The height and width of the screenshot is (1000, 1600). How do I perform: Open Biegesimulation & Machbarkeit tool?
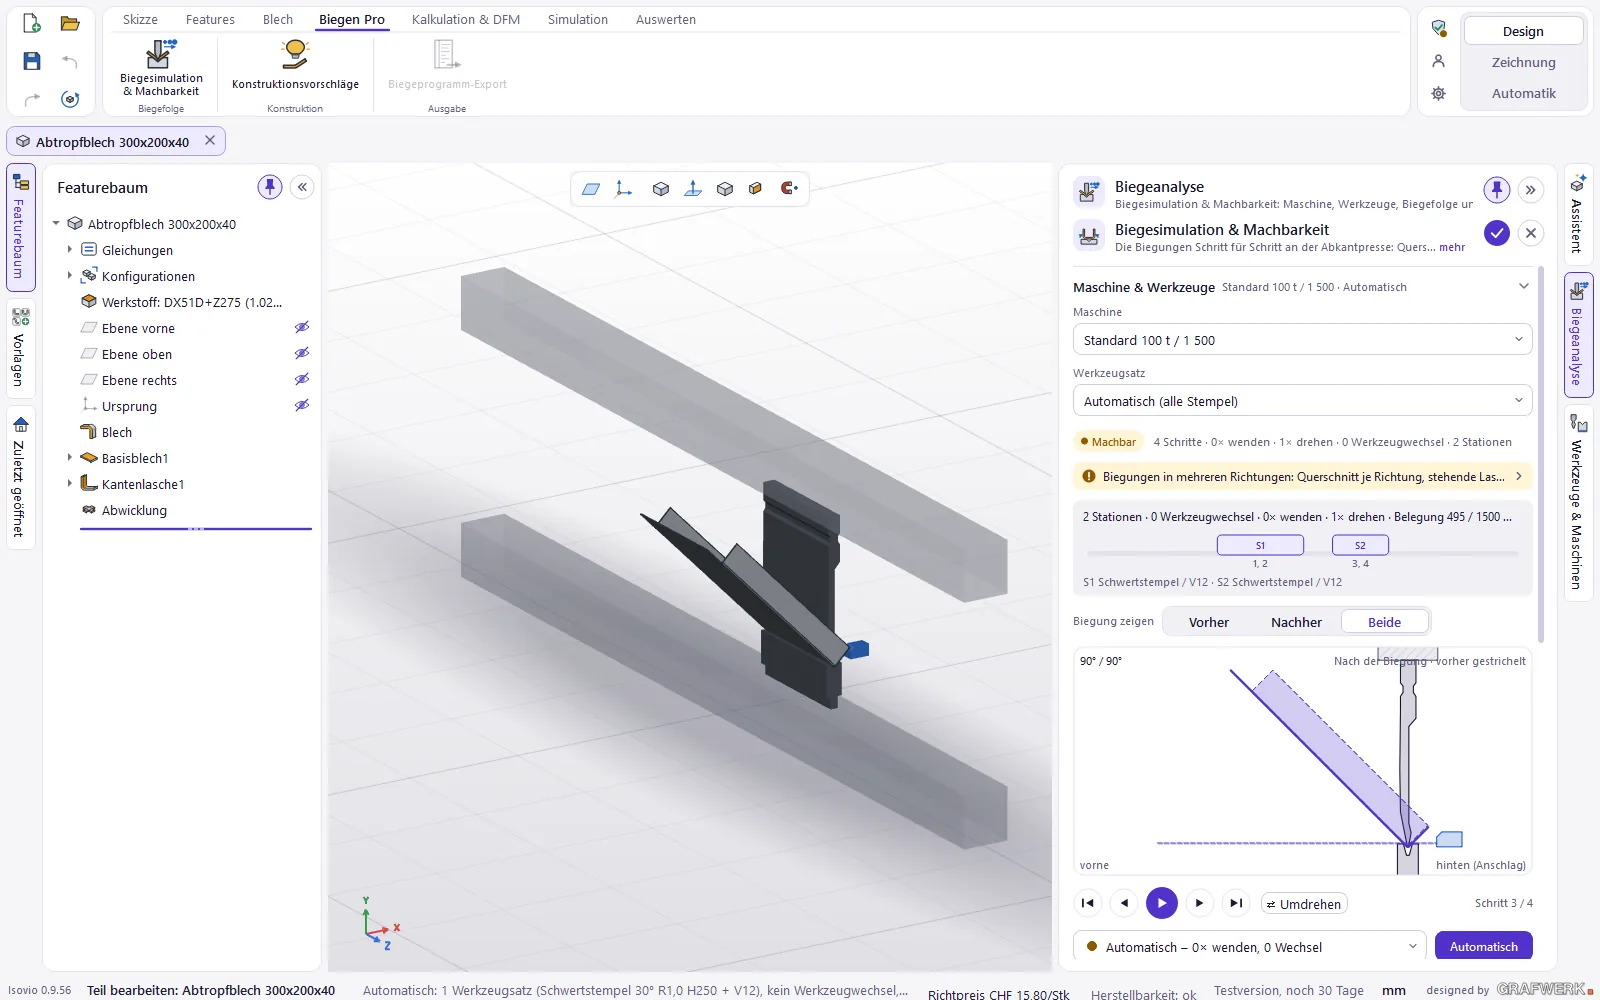[161, 68]
